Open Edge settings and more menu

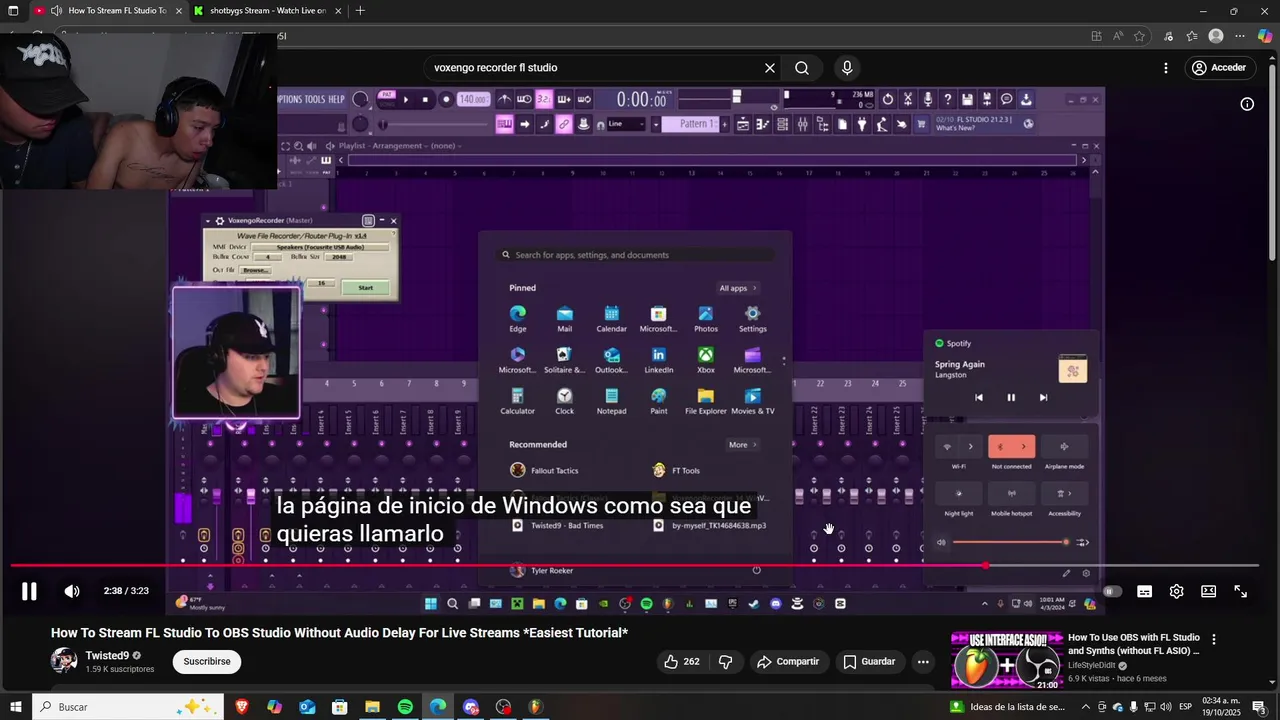[x=1240, y=36]
